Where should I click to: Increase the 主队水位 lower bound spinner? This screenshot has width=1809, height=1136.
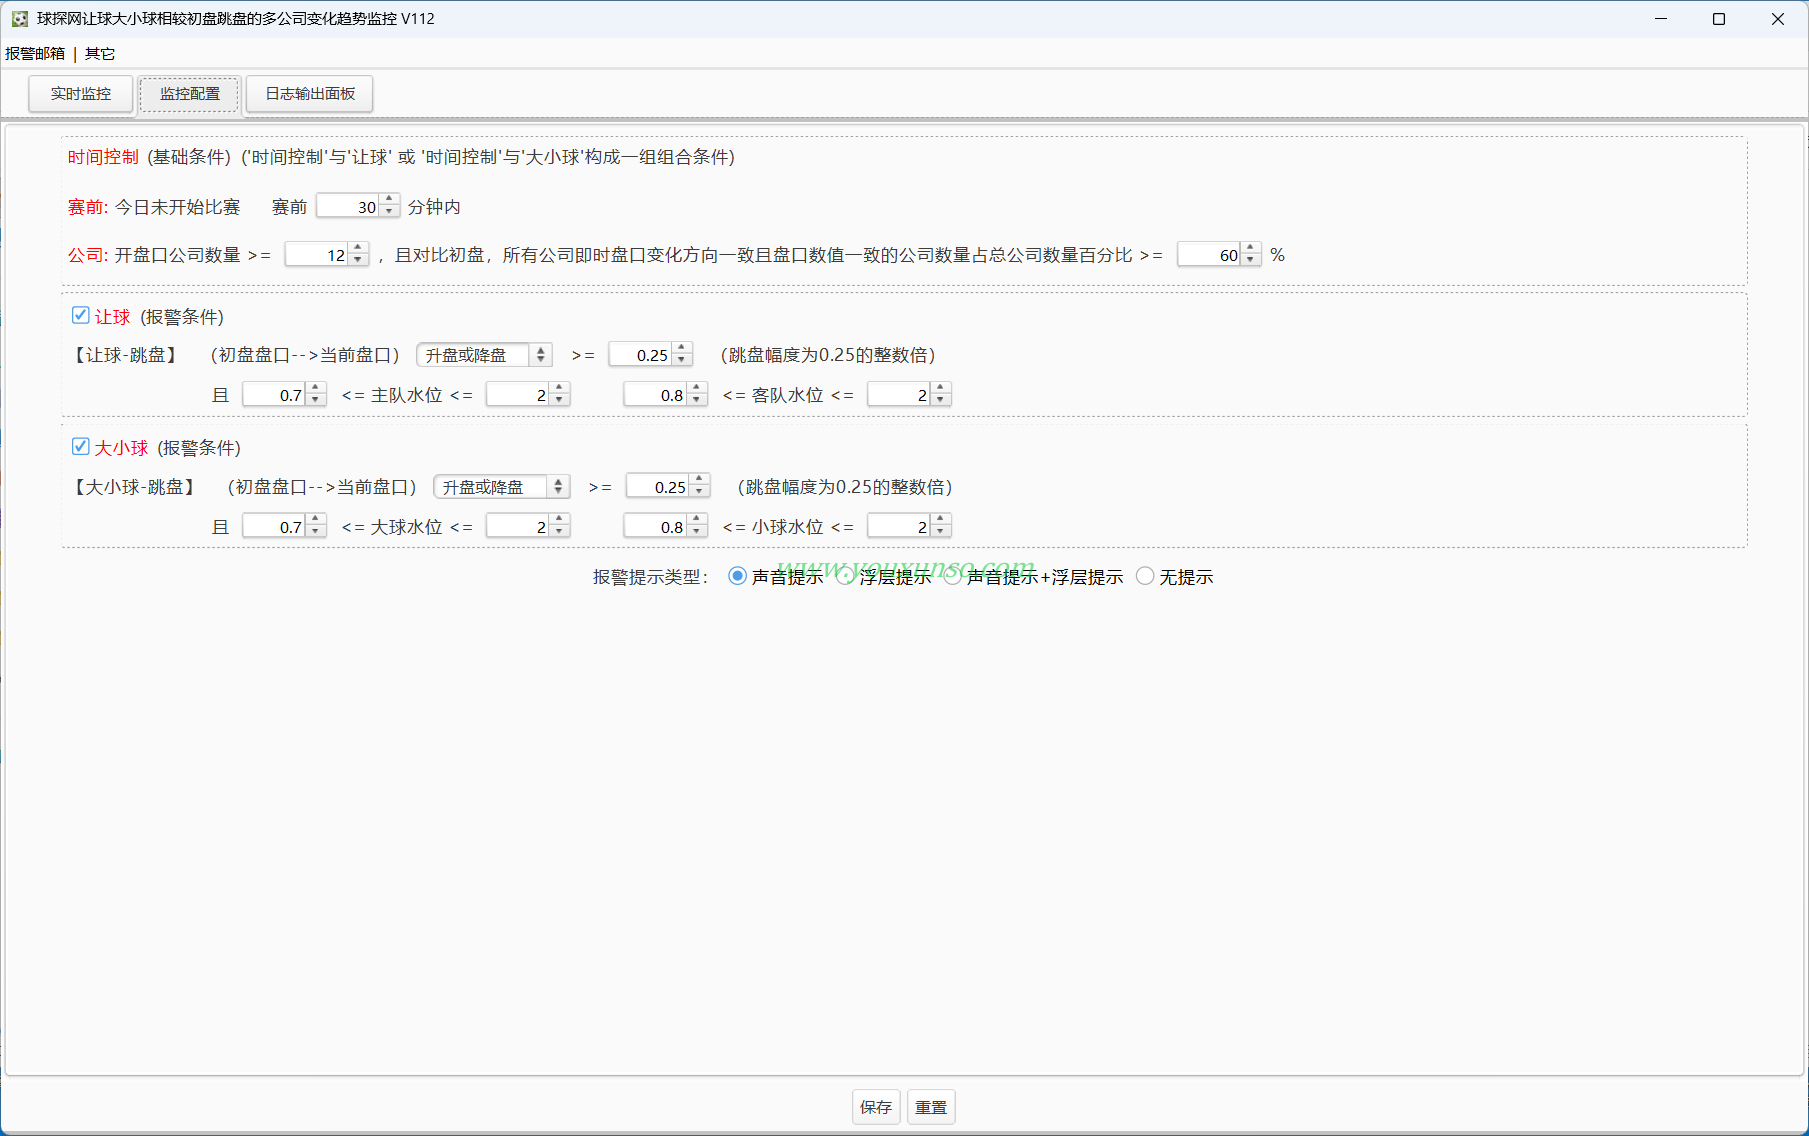[x=316, y=388]
